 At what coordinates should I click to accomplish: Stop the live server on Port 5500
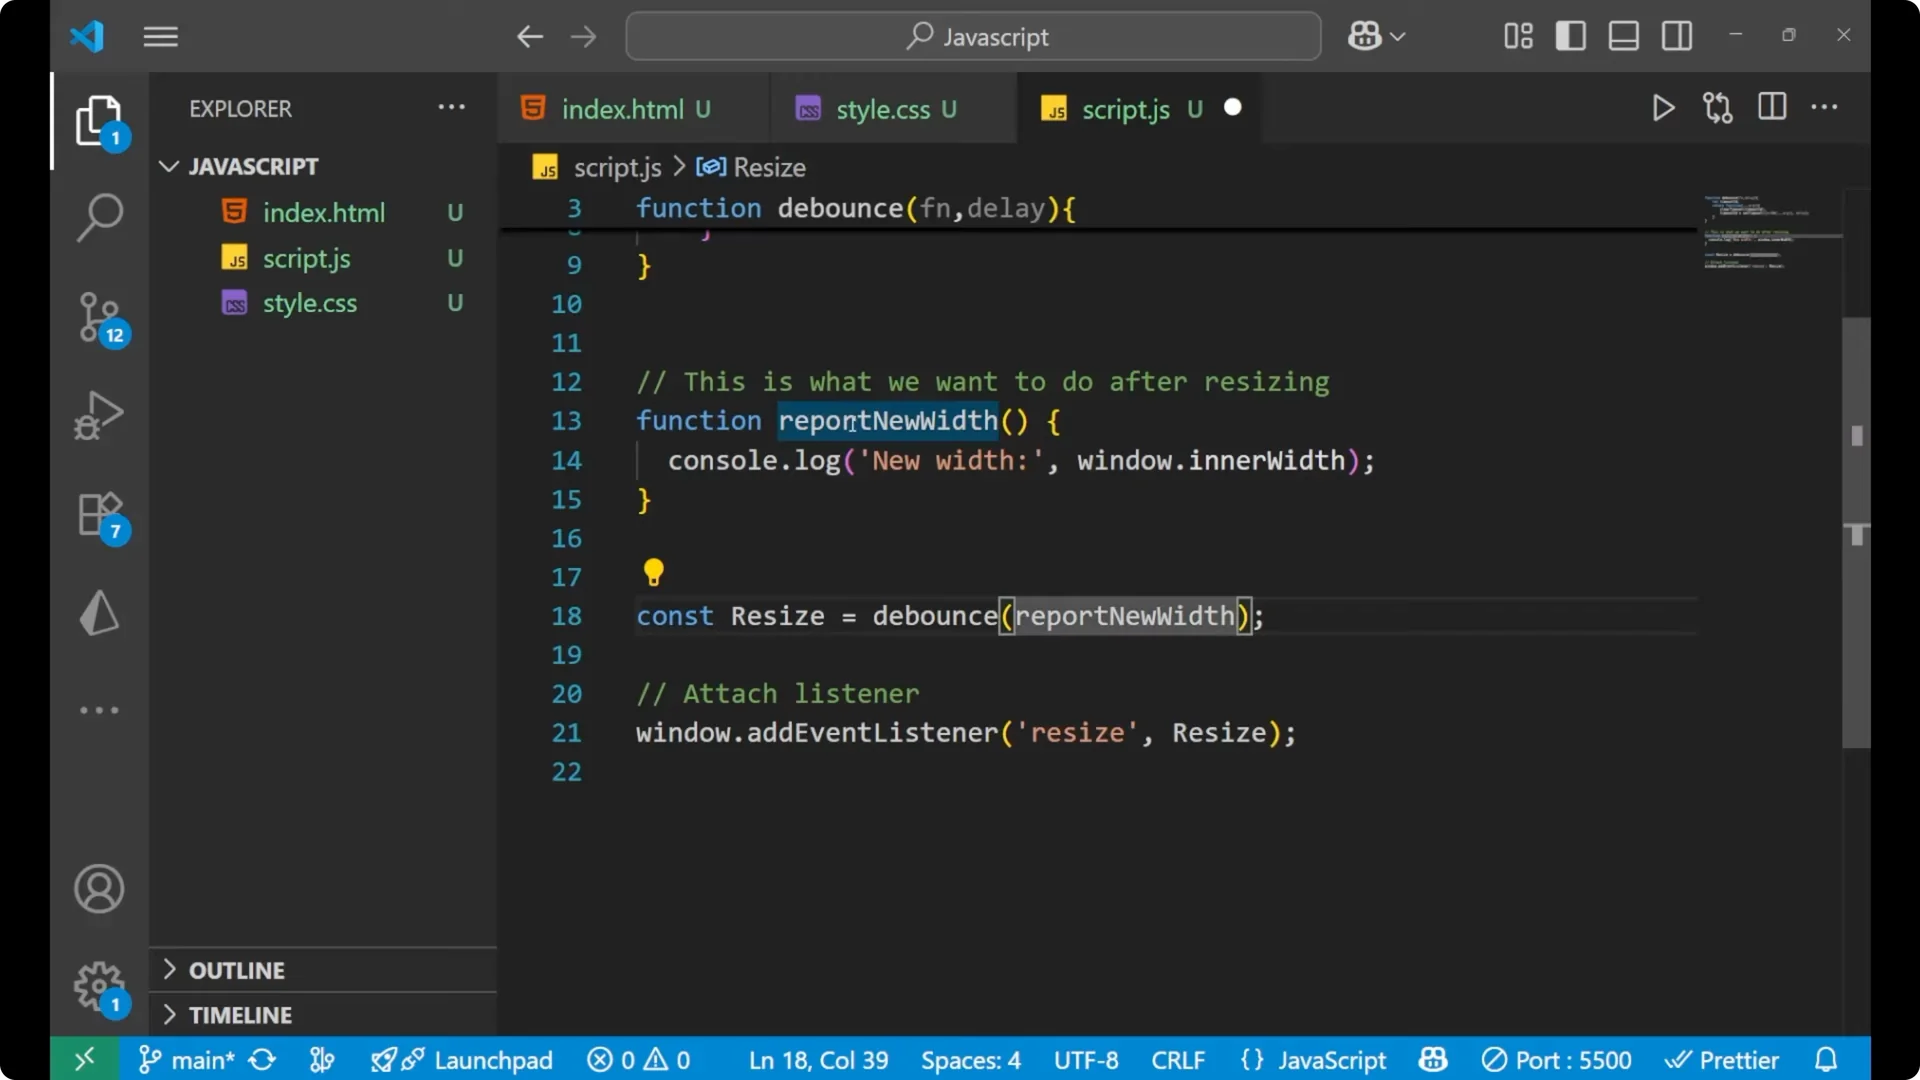tap(1557, 1059)
